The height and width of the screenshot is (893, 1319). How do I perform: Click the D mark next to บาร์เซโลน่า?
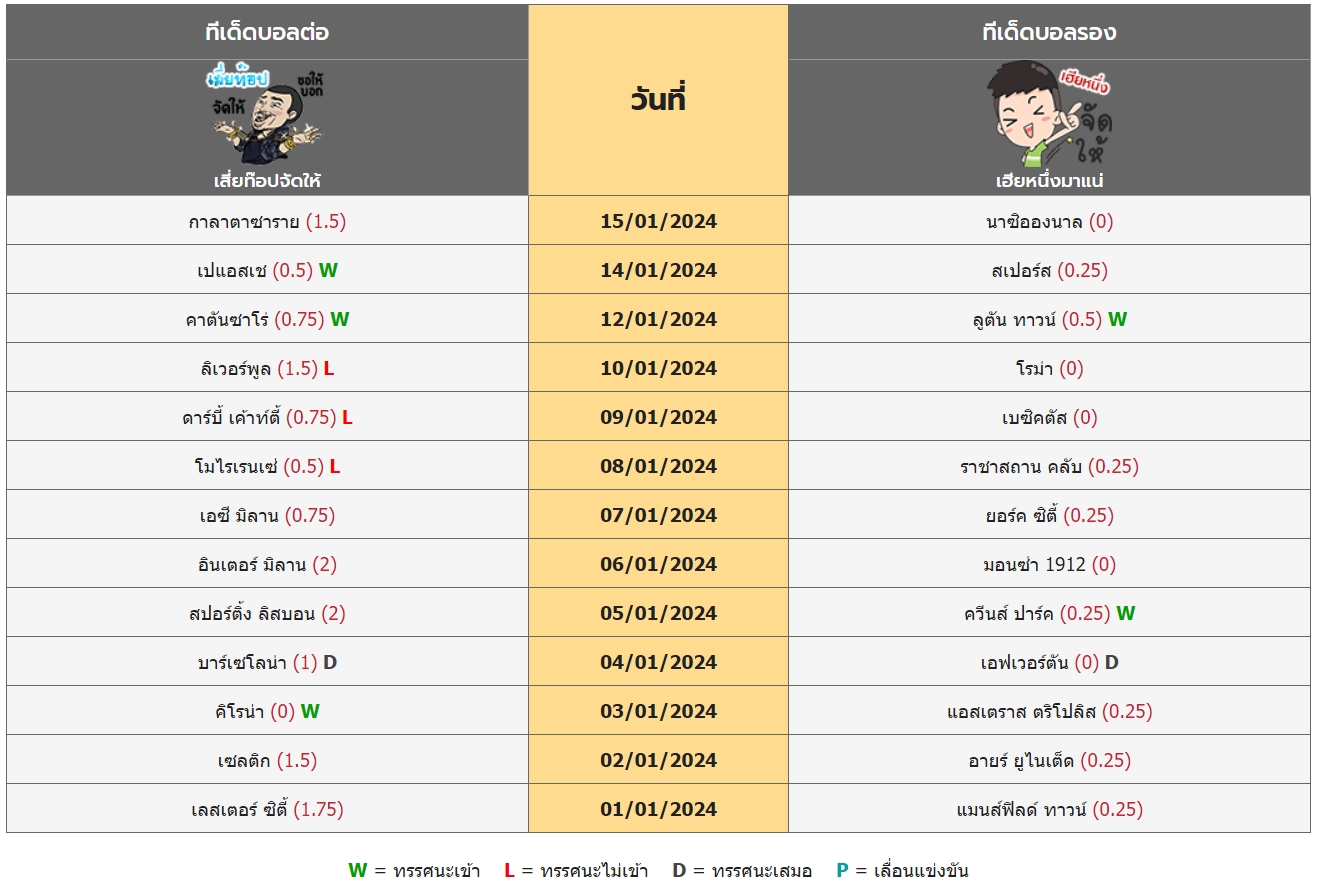pyautogui.click(x=330, y=662)
